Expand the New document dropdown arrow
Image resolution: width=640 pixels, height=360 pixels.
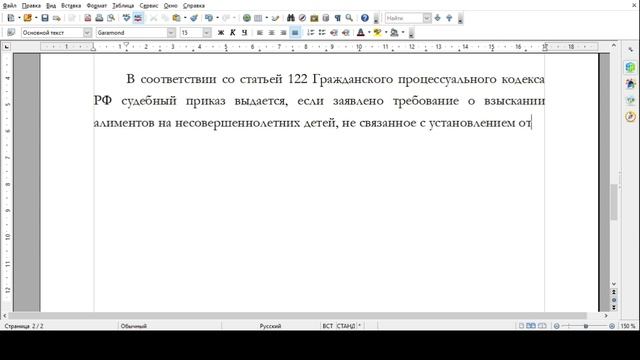pos(19,18)
